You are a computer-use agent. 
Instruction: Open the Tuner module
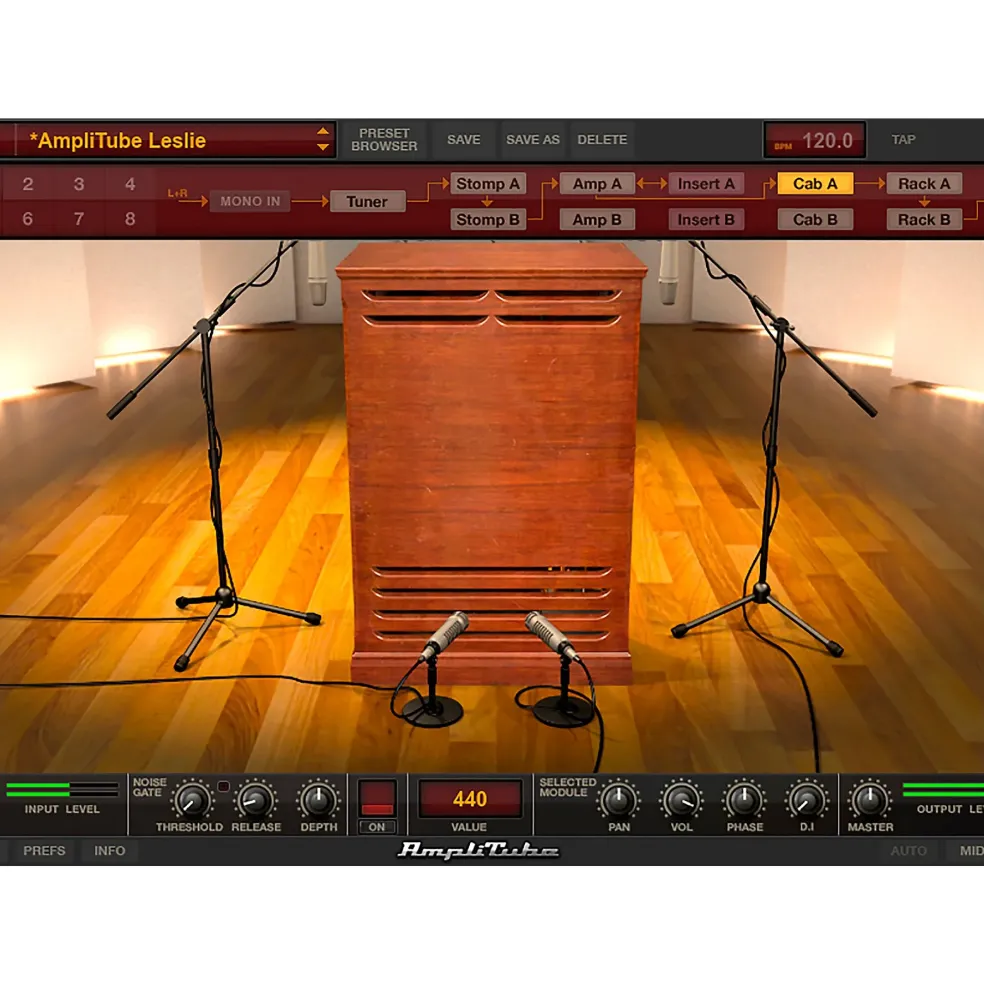click(367, 202)
